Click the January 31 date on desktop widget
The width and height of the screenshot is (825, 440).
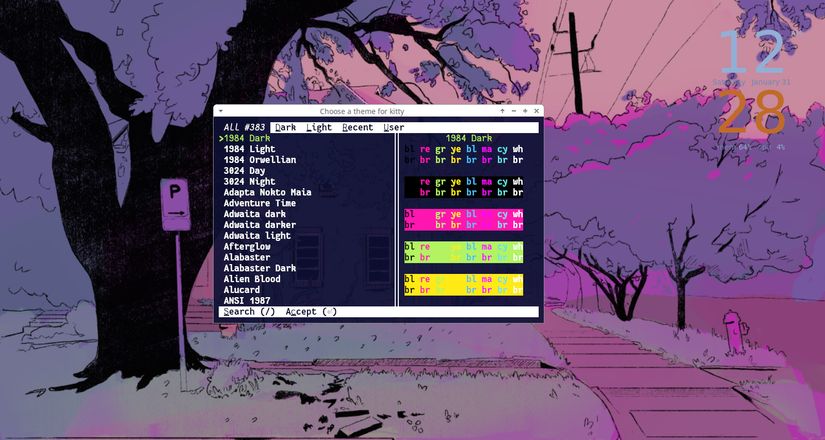(x=770, y=82)
